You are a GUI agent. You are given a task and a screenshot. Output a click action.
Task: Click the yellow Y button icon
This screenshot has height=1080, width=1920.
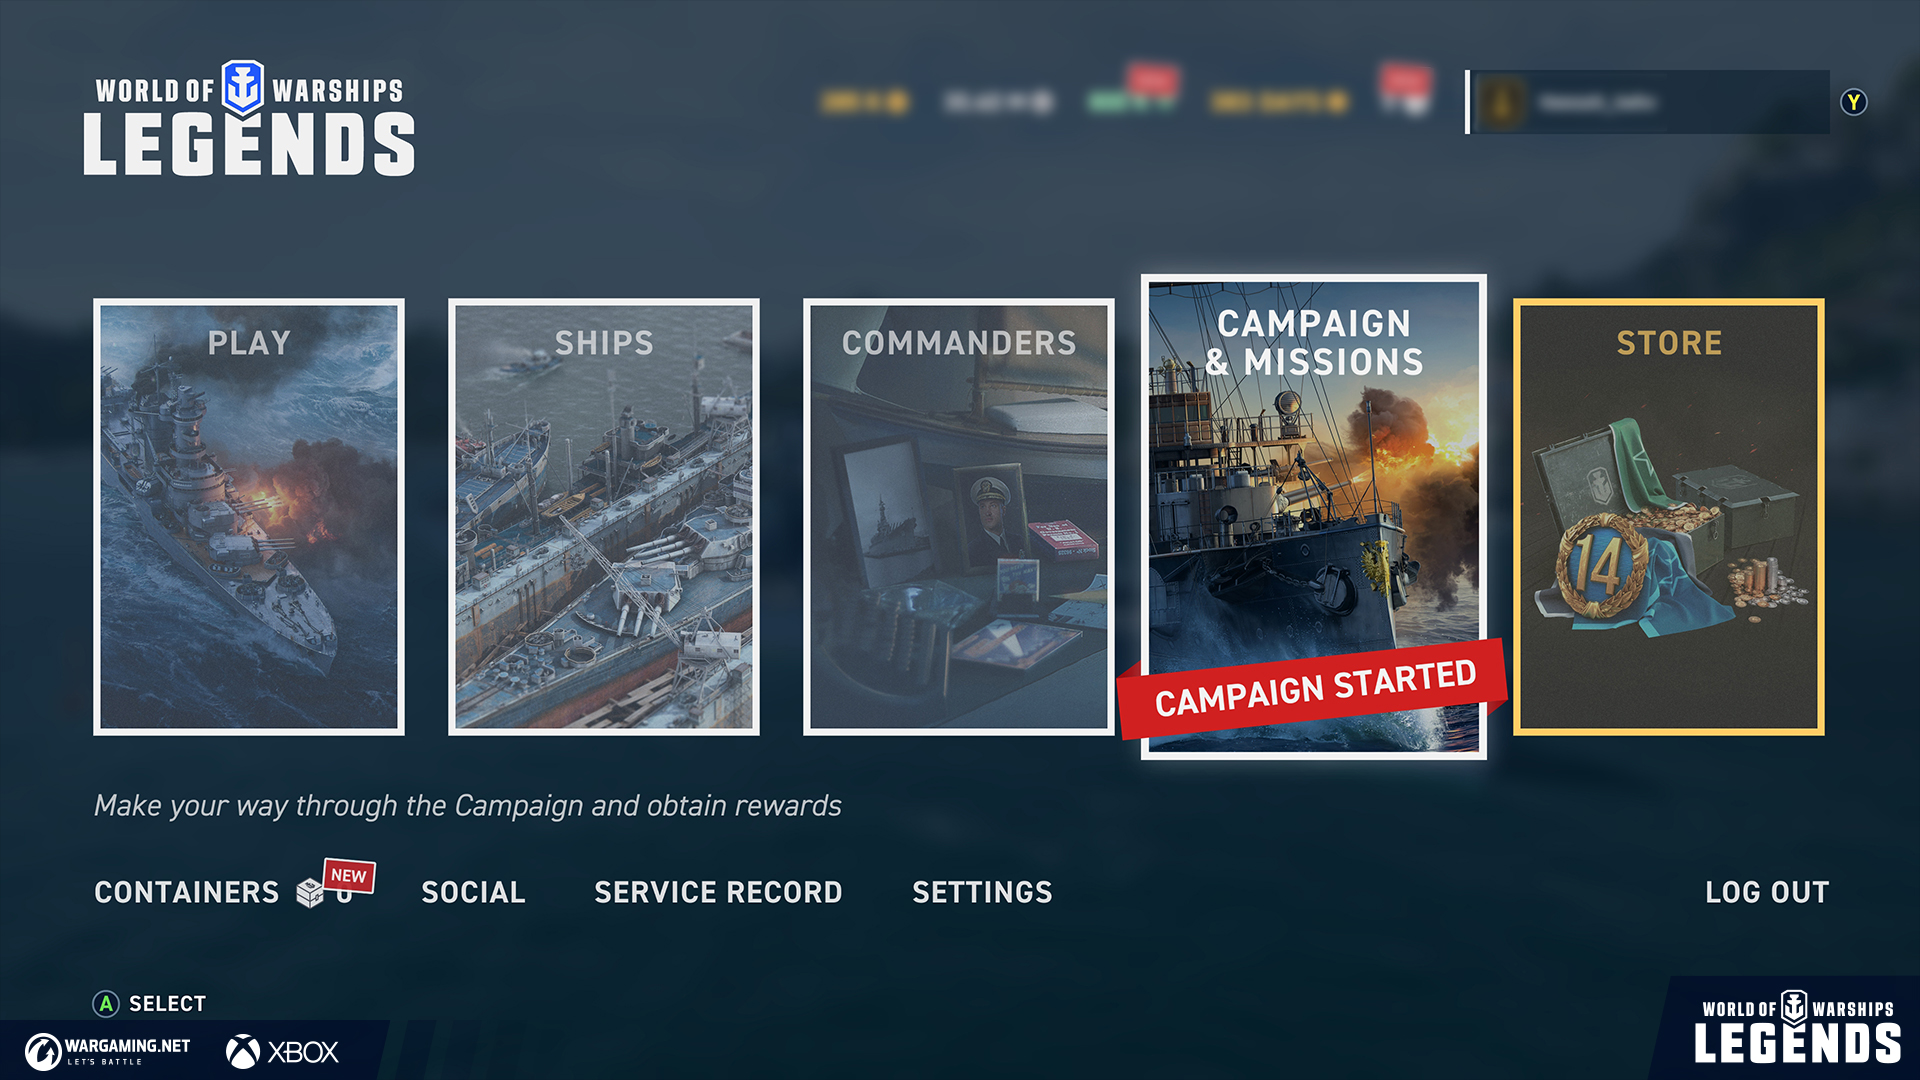(1854, 102)
